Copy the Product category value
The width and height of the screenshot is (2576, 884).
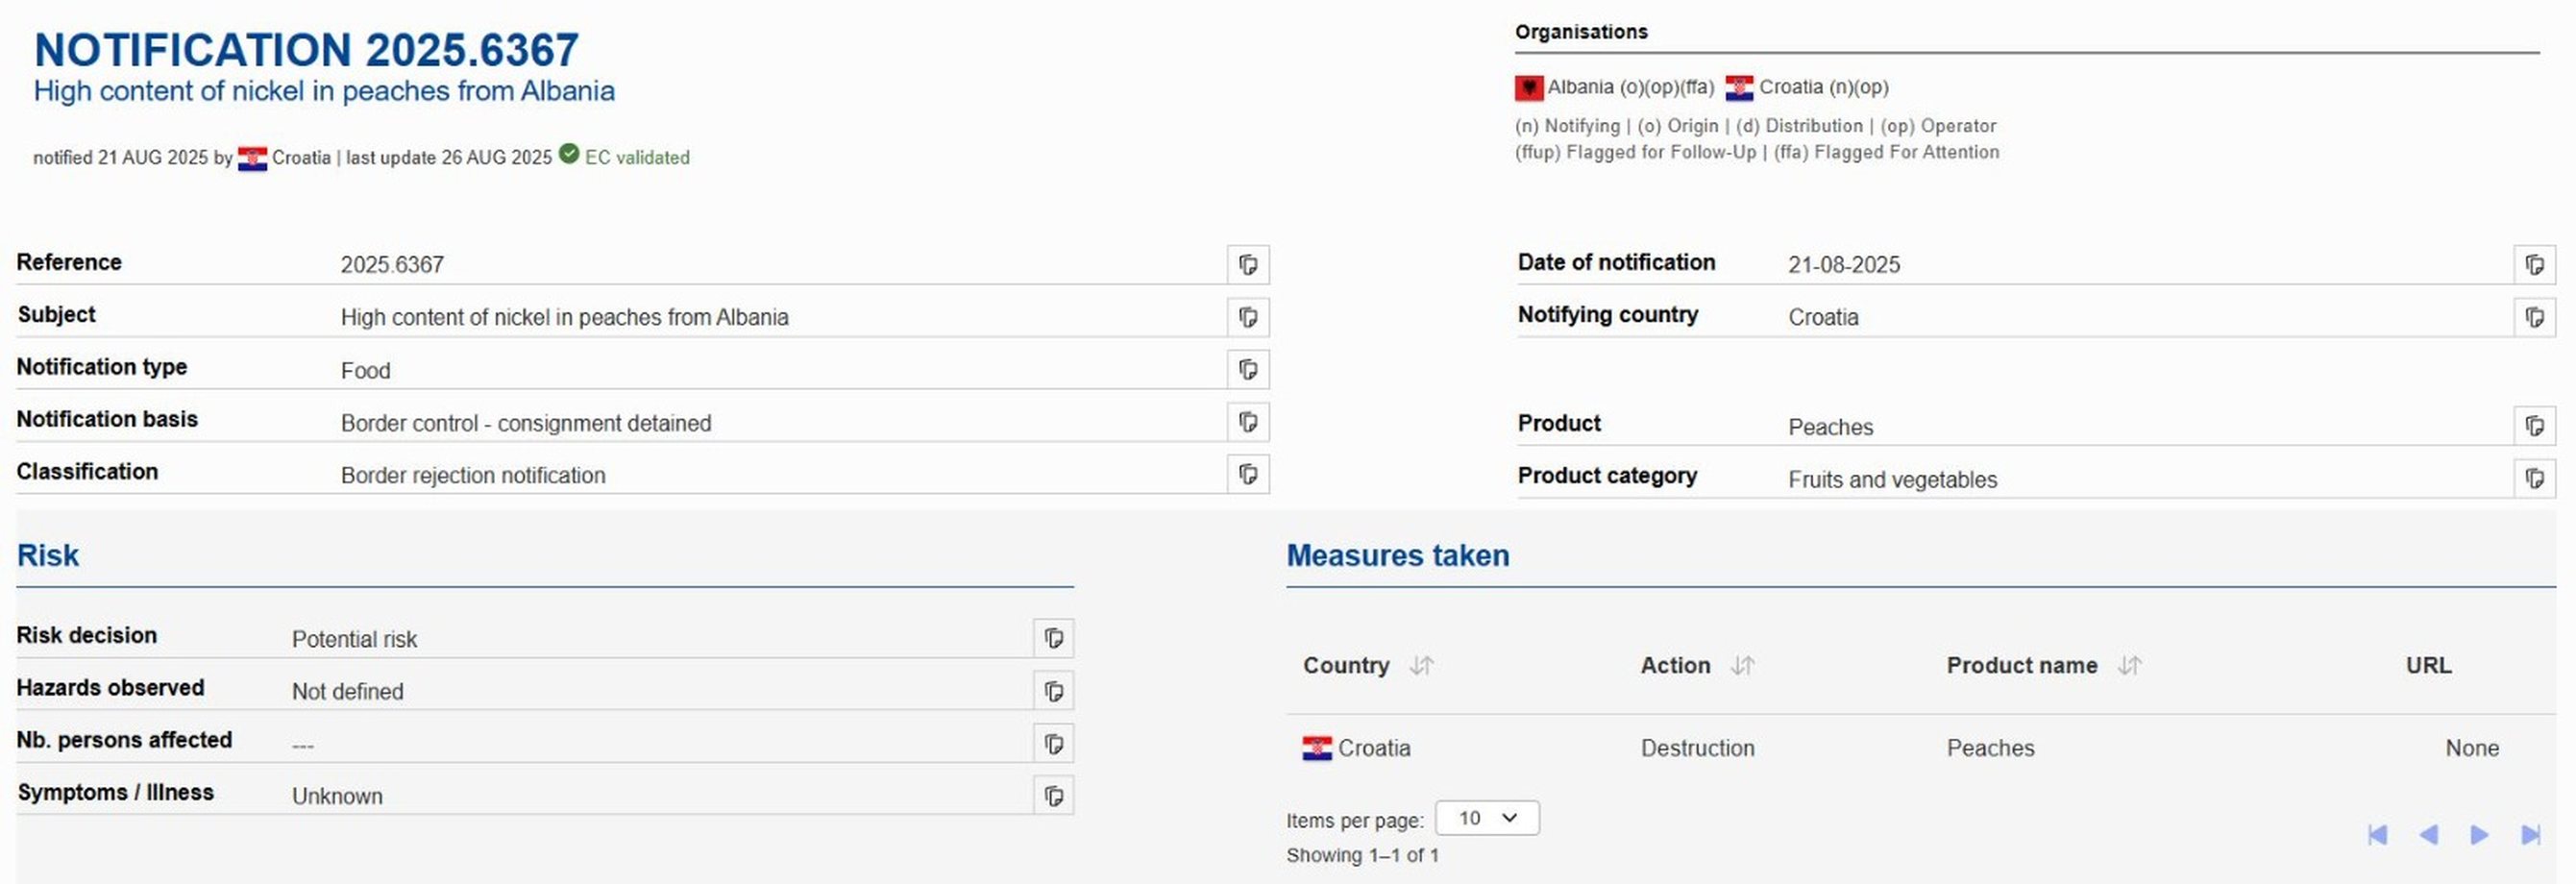(x=2534, y=479)
